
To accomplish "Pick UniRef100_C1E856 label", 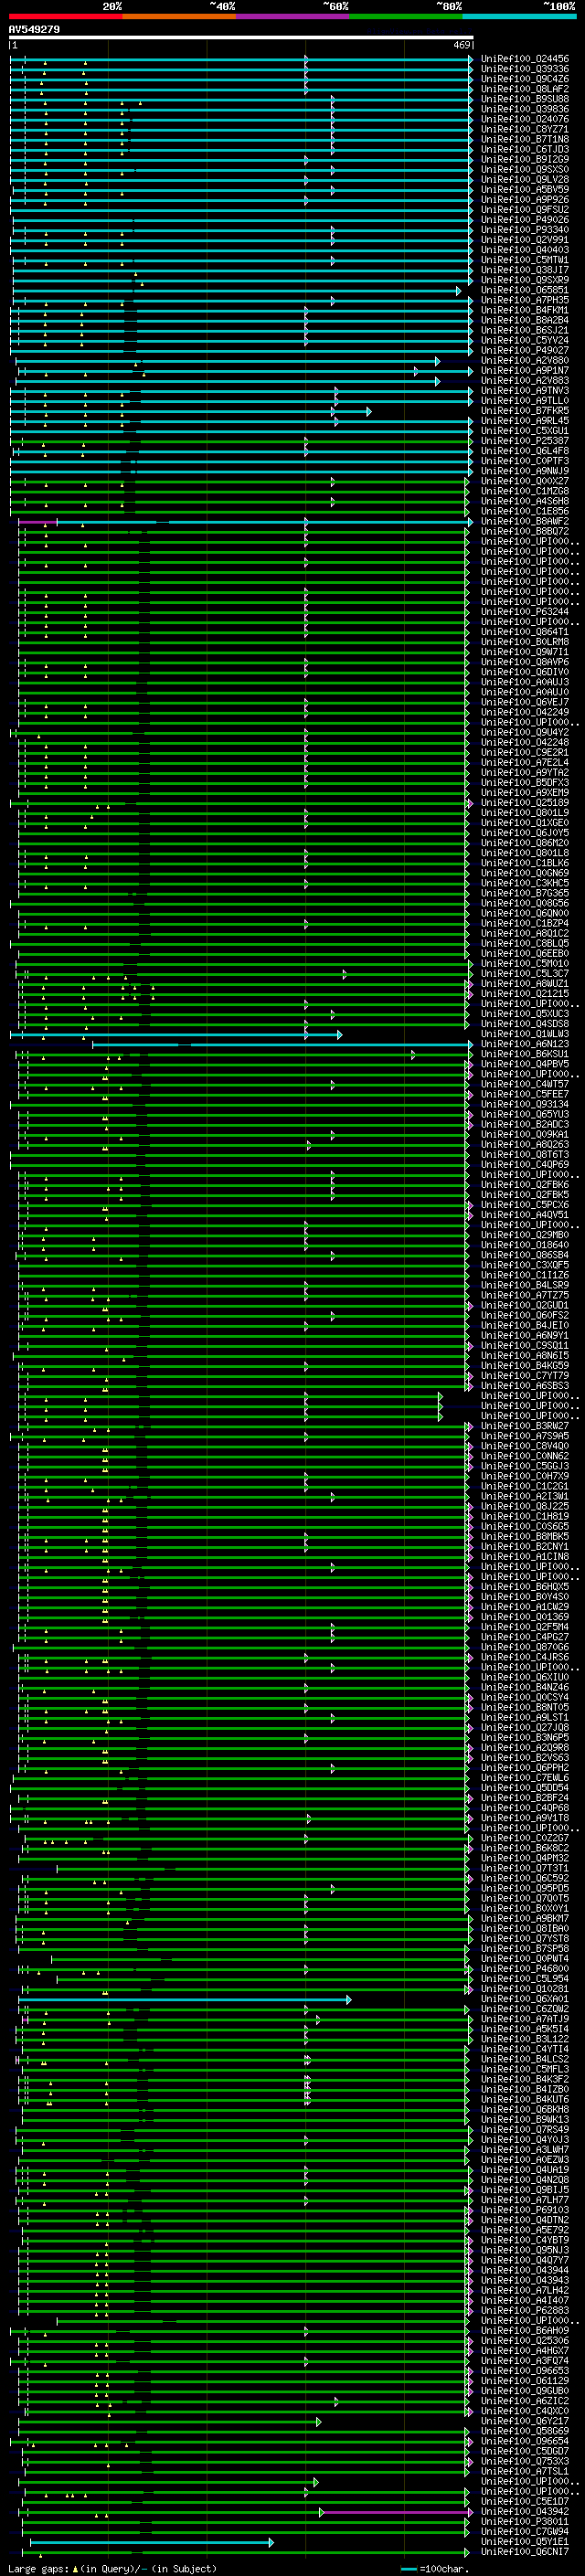I will pyautogui.click(x=525, y=511).
